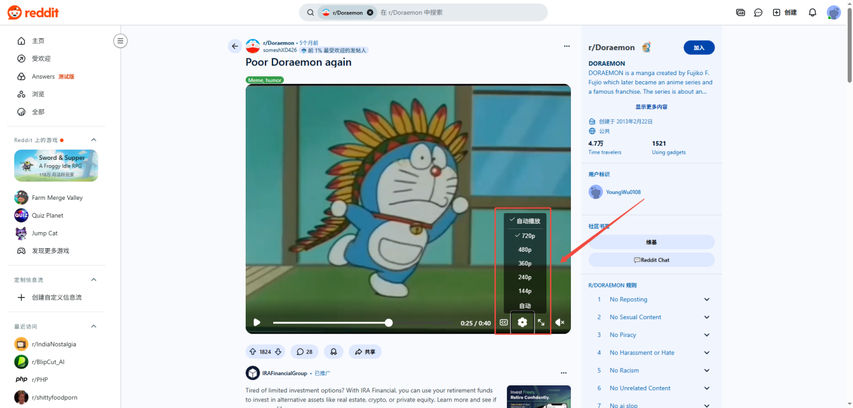
Task: Click the Meme_humor flair tag
Action: [x=264, y=80]
